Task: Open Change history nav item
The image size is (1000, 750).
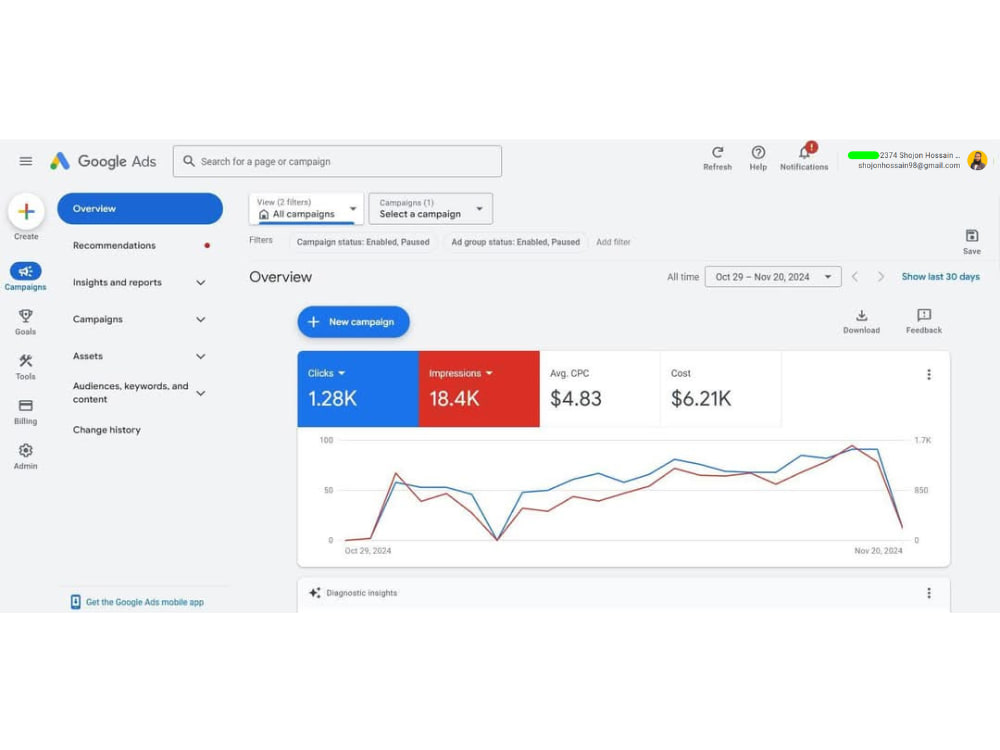Action: coord(107,430)
